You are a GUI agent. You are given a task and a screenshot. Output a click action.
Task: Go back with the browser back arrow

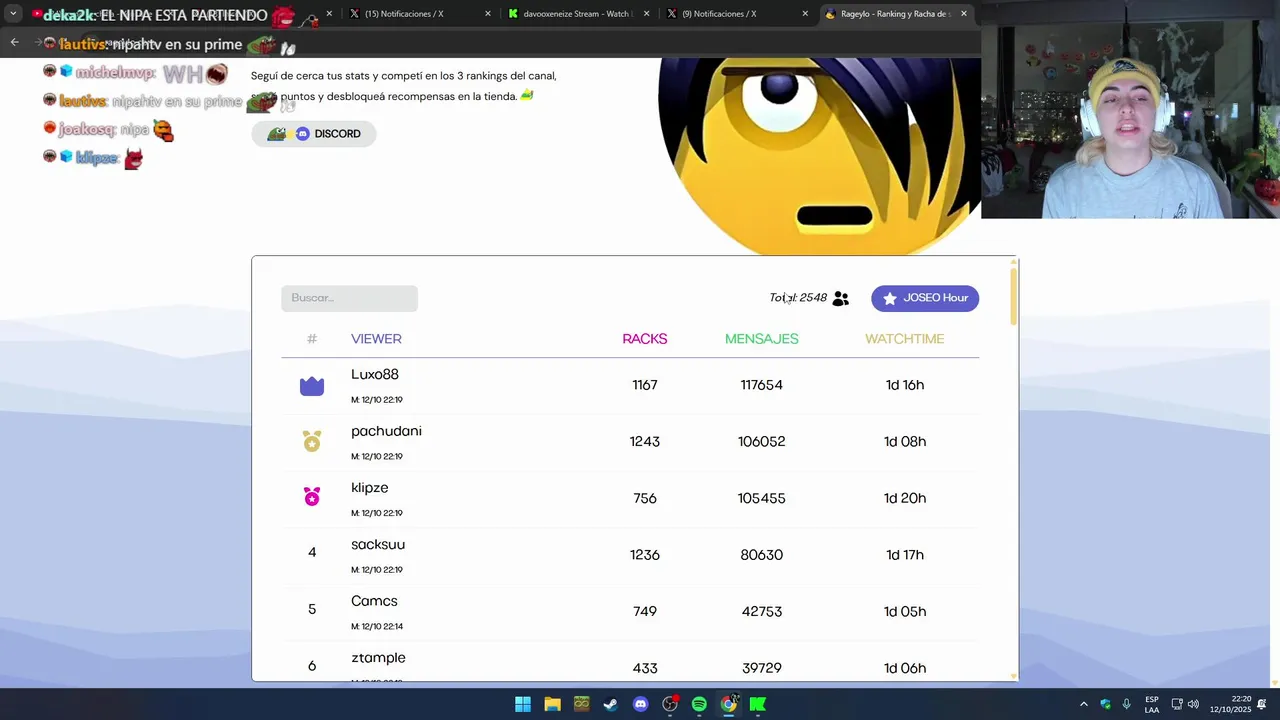point(14,42)
